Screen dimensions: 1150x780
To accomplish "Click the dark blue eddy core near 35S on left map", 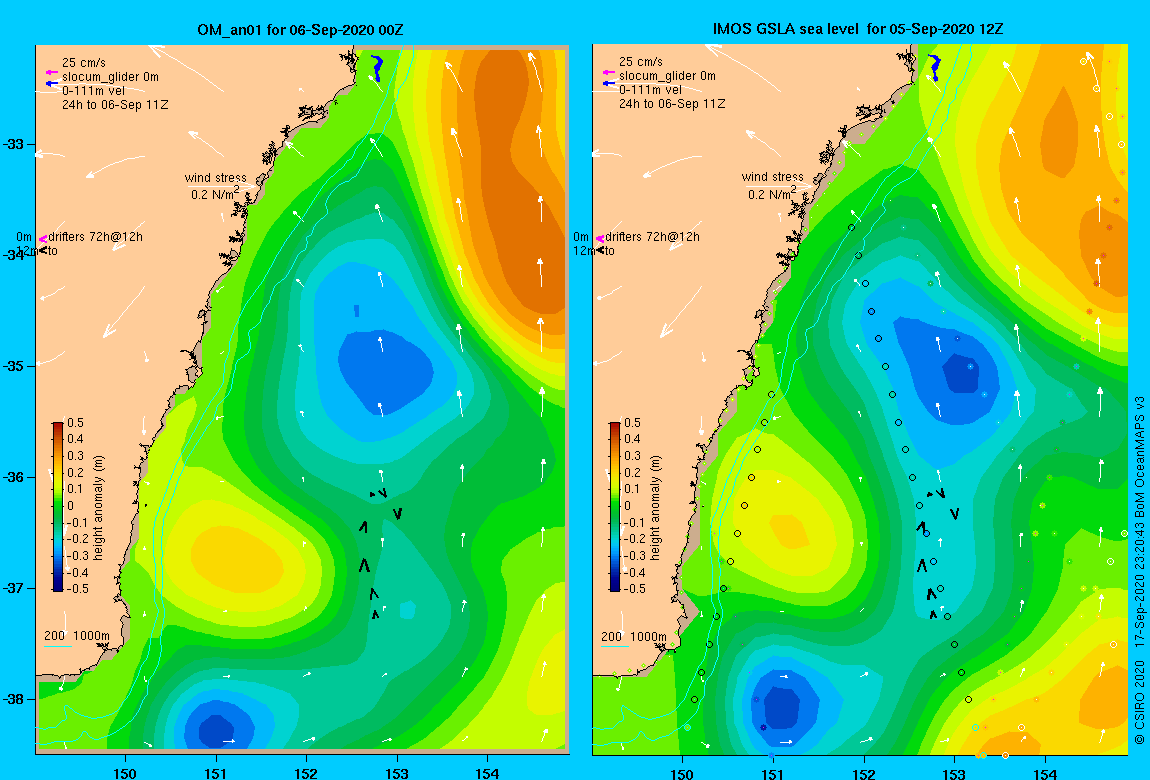I will [x=384, y=372].
